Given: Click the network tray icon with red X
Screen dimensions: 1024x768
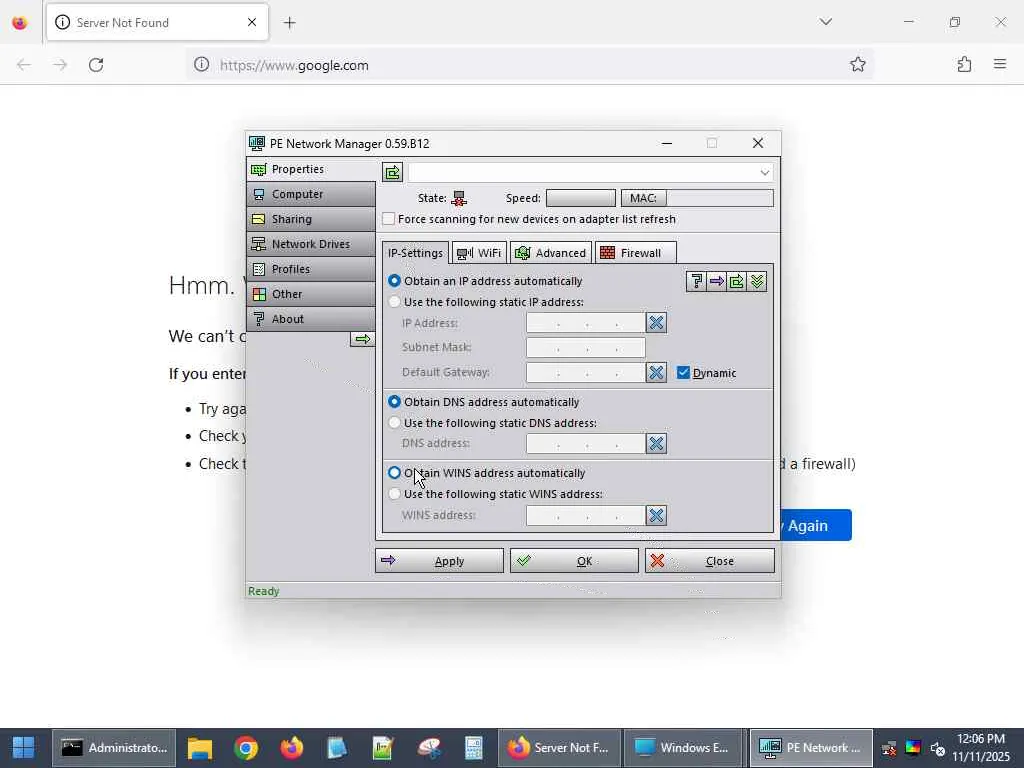Looking at the screenshot, I should tap(889, 748).
